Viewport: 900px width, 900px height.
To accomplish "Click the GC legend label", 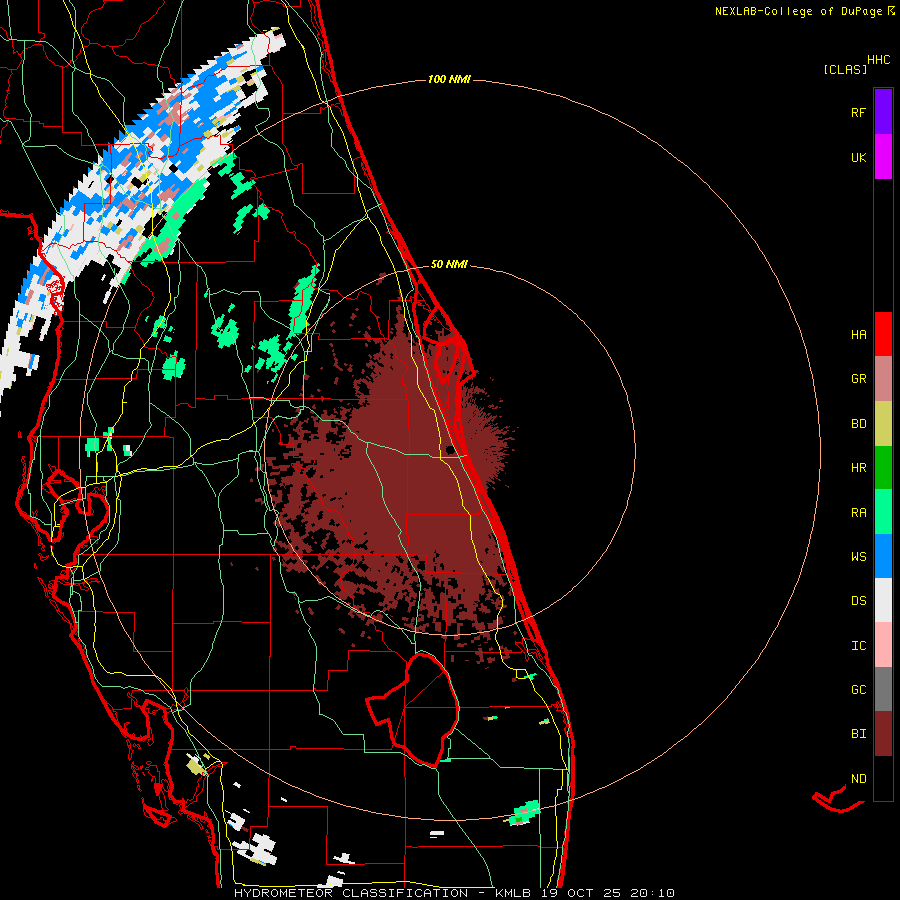I will 858,690.
